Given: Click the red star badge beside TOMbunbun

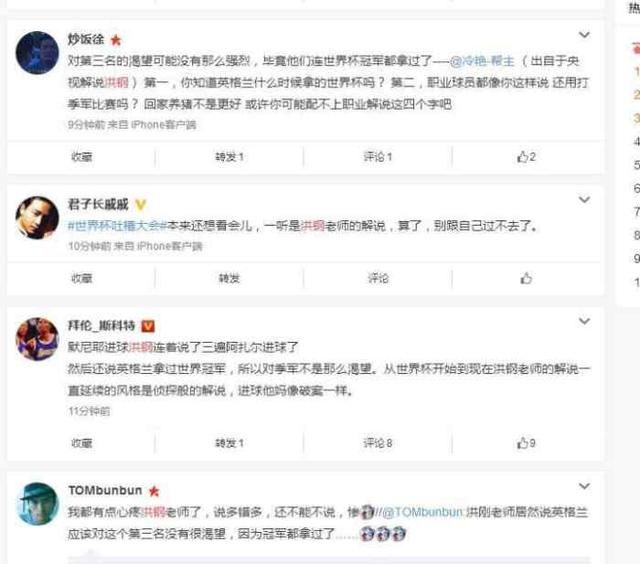Looking at the screenshot, I should click(154, 491).
